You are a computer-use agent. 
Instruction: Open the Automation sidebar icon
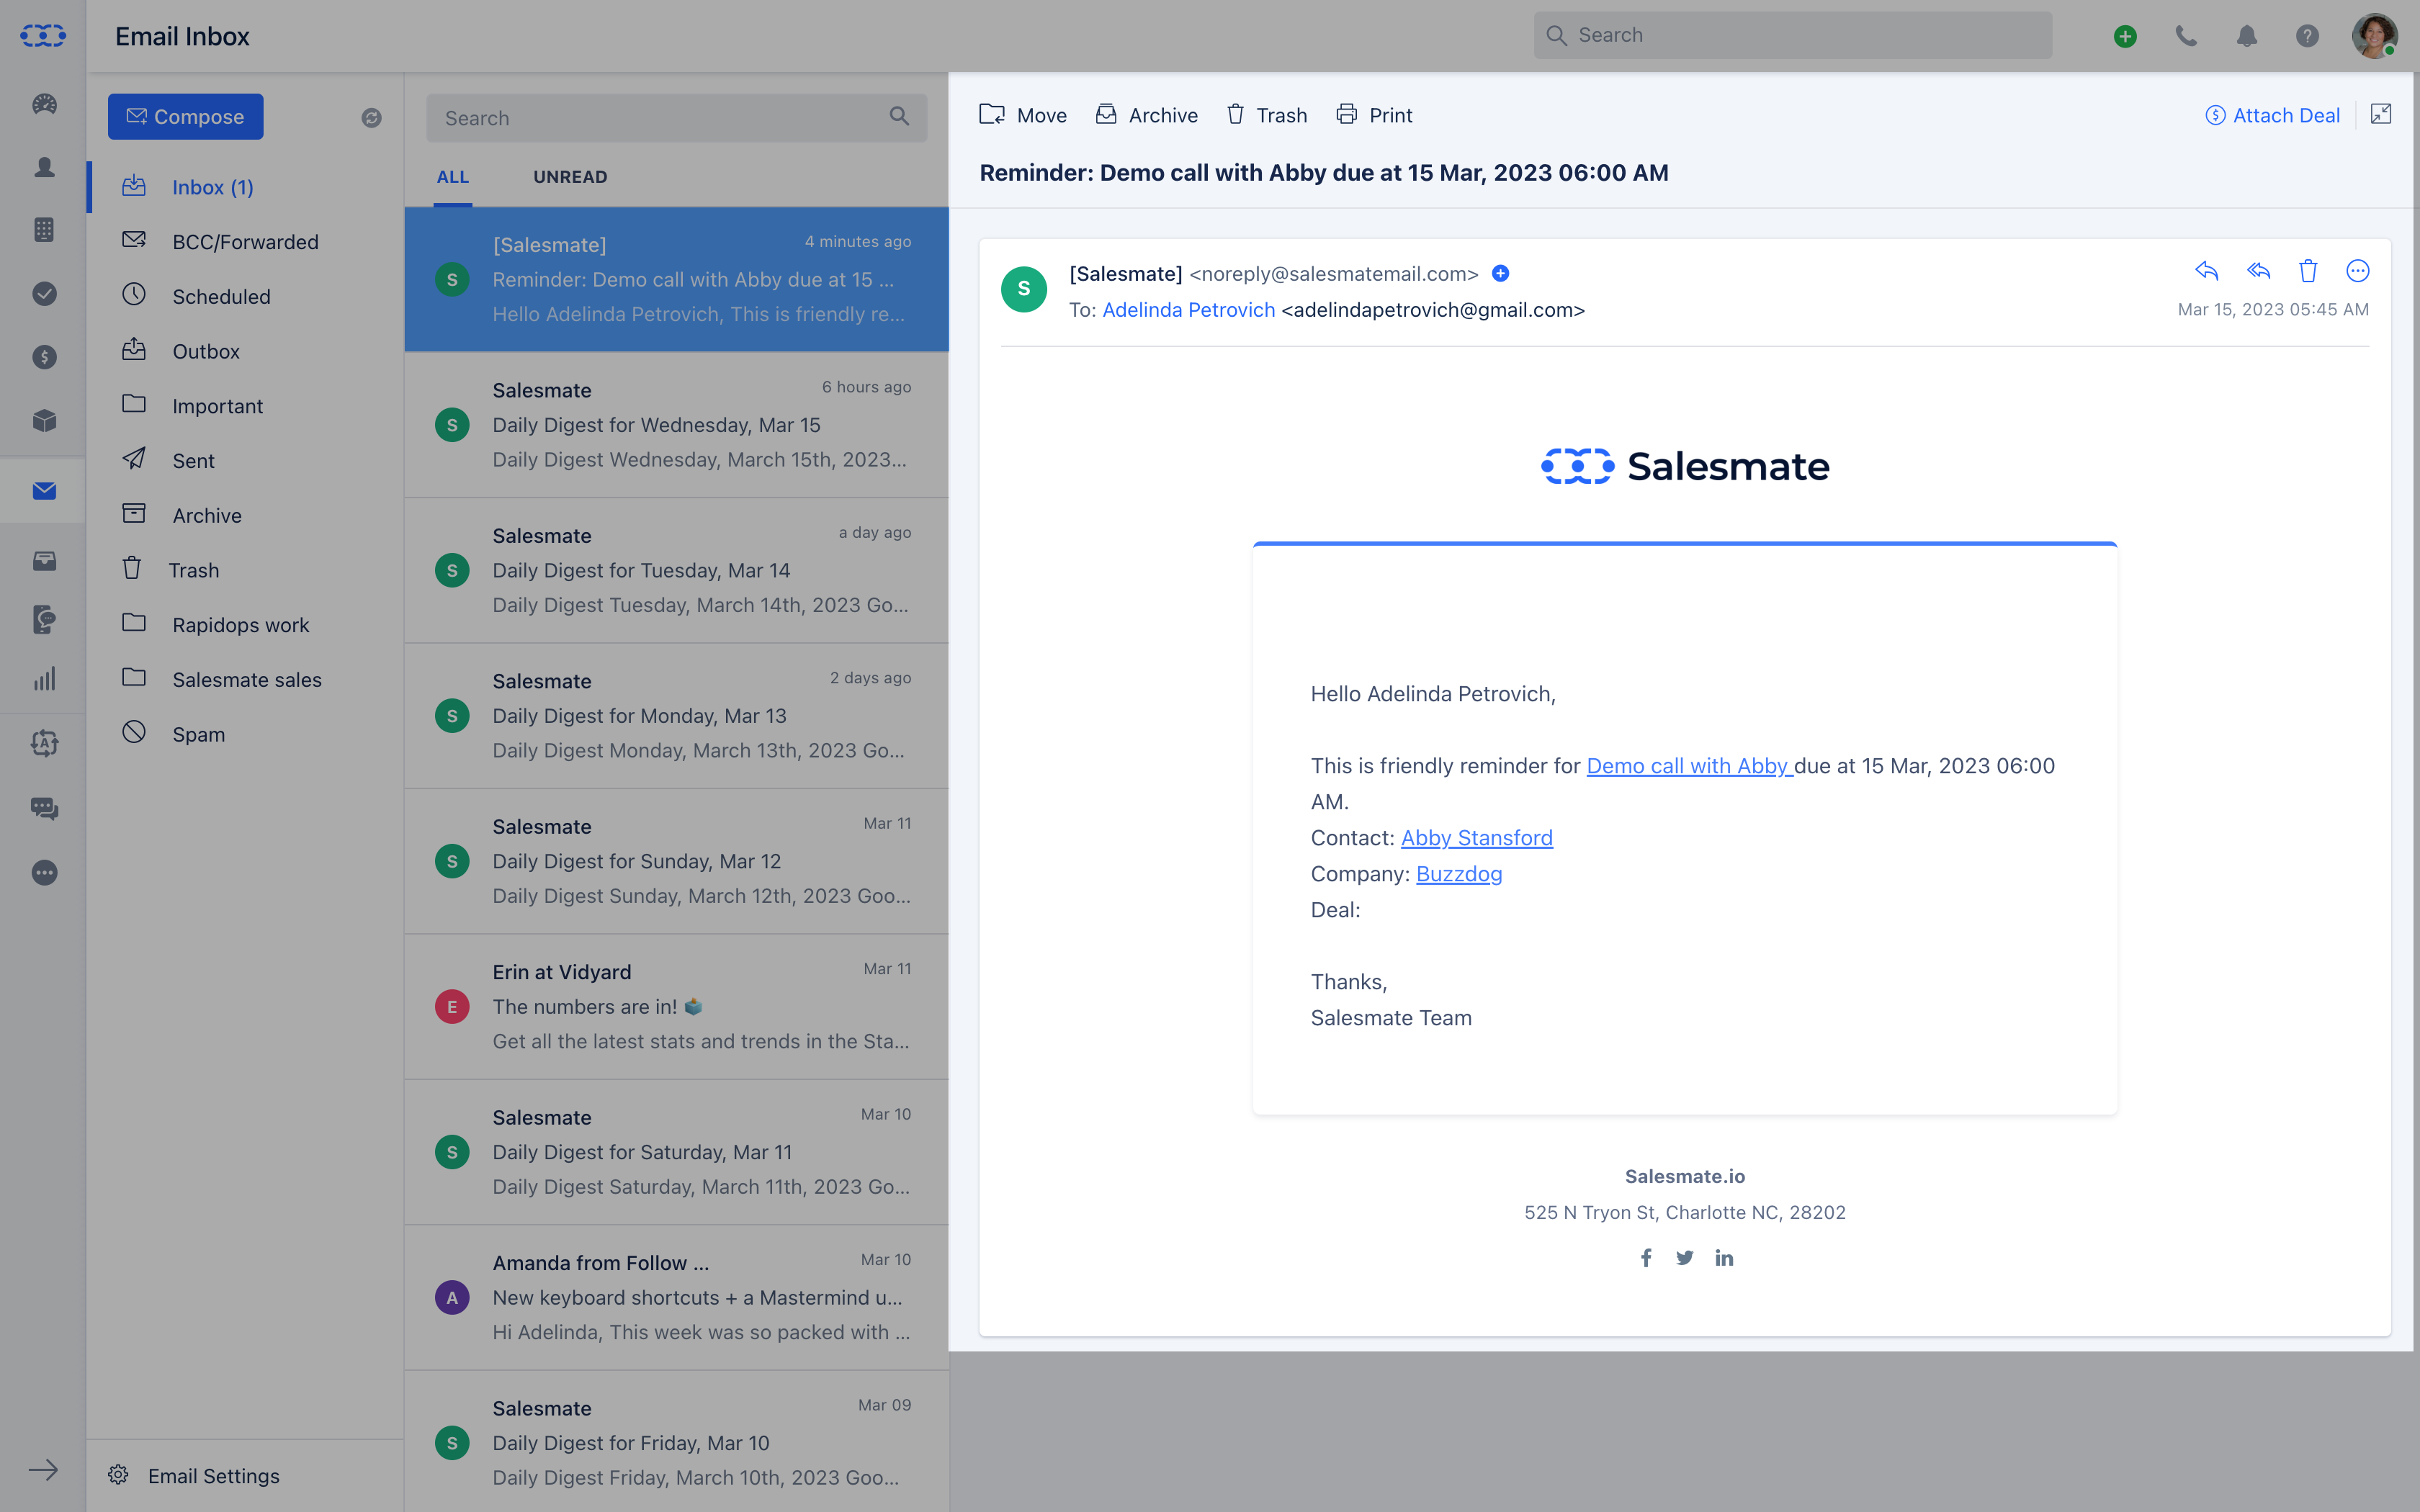[x=44, y=743]
